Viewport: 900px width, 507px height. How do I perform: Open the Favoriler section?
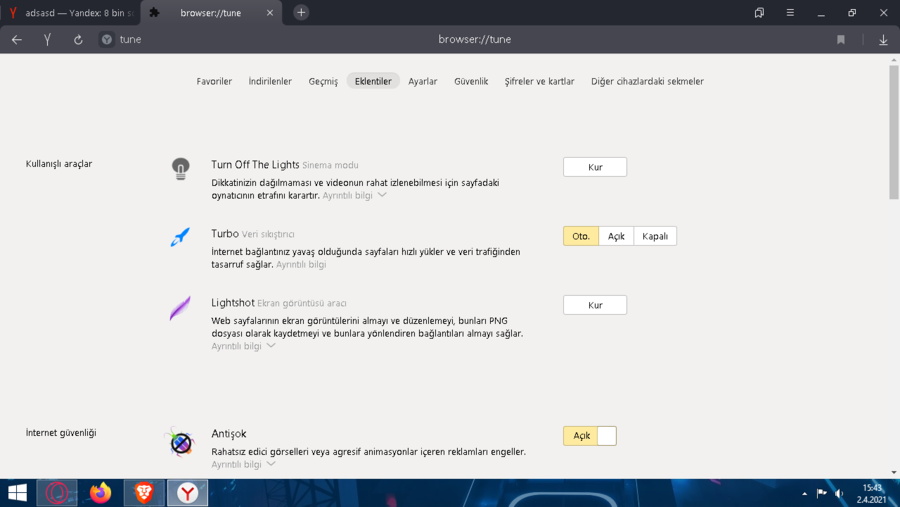pyautogui.click(x=214, y=82)
